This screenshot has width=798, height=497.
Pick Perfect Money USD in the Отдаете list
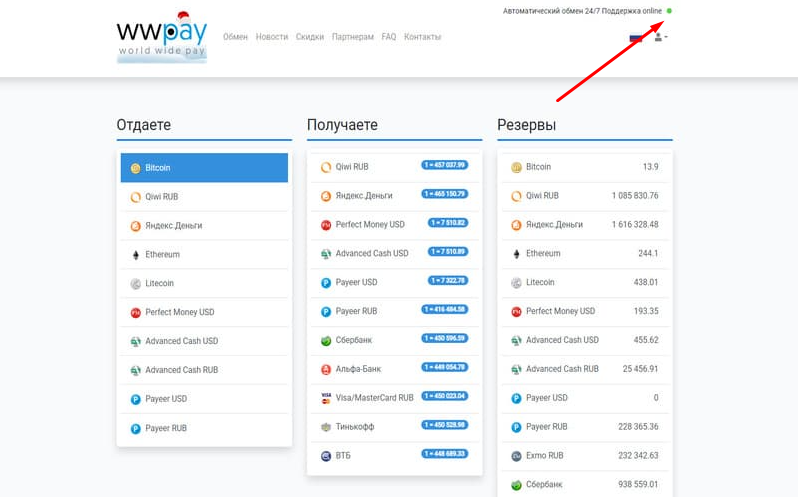[x=204, y=312]
